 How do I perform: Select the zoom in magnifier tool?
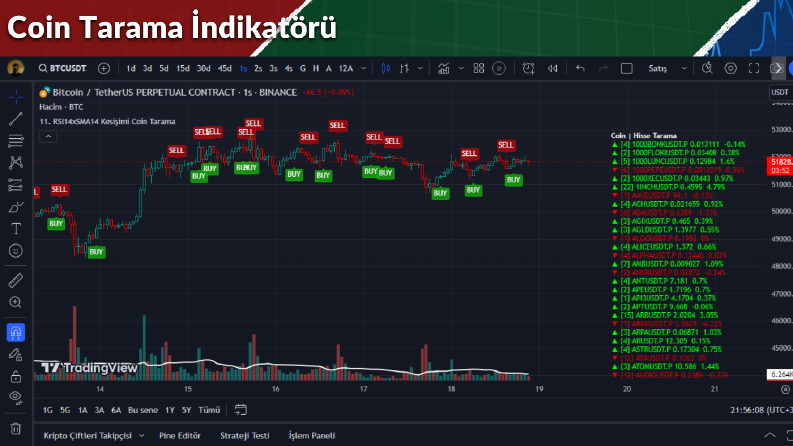[x=16, y=302]
